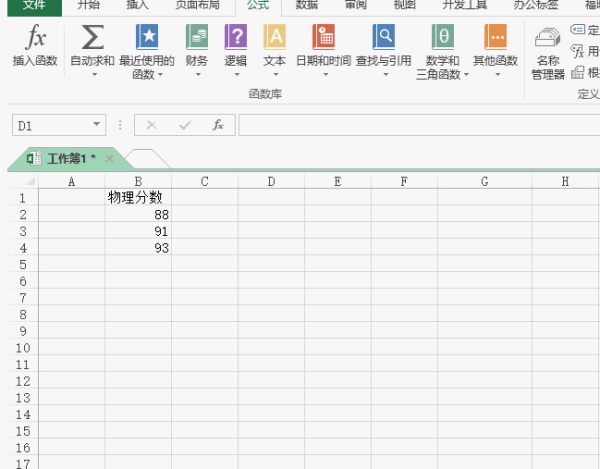Select column G header
Screen dimensions: 600x469
click(484, 181)
